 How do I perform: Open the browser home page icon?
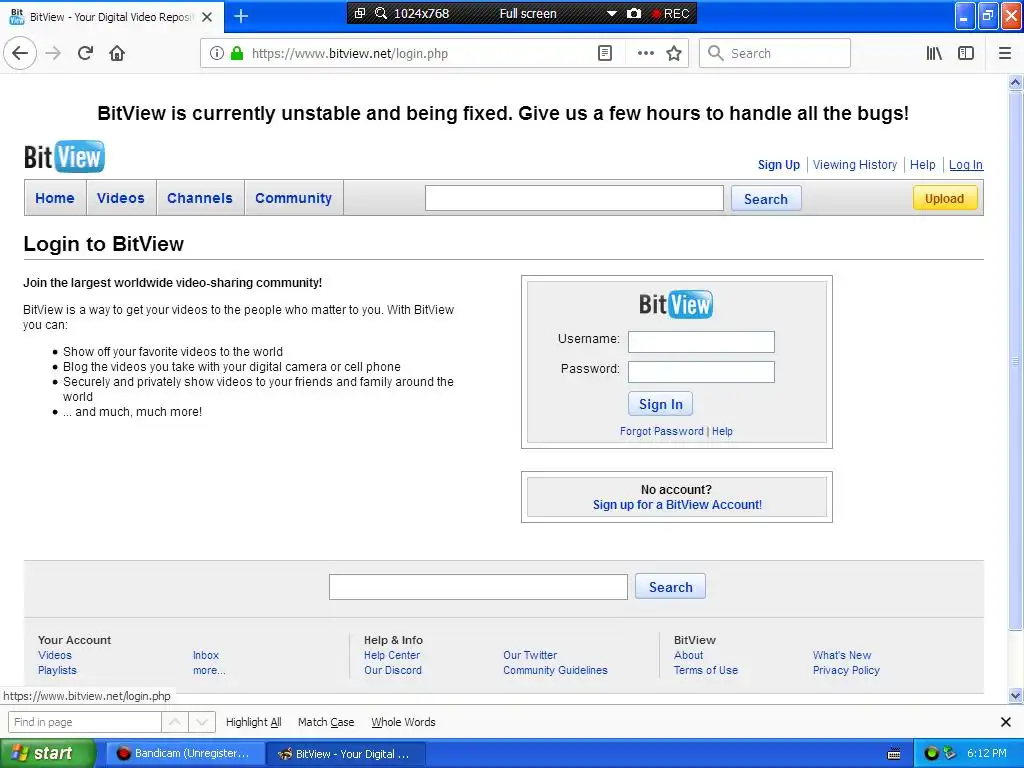tap(117, 54)
